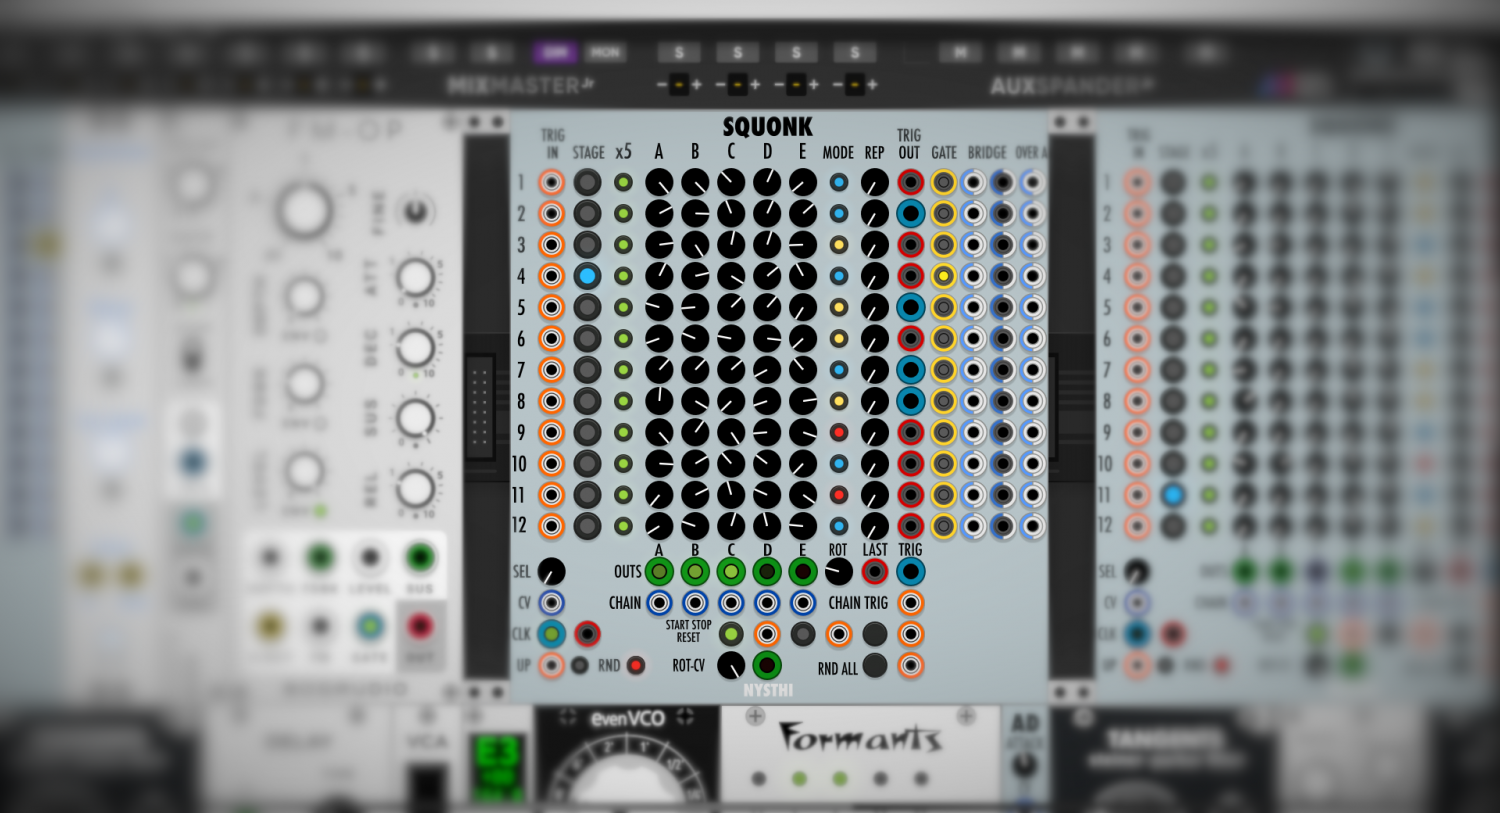Click the red RND button
Viewport: 1500px width, 813px height.
click(636, 665)
